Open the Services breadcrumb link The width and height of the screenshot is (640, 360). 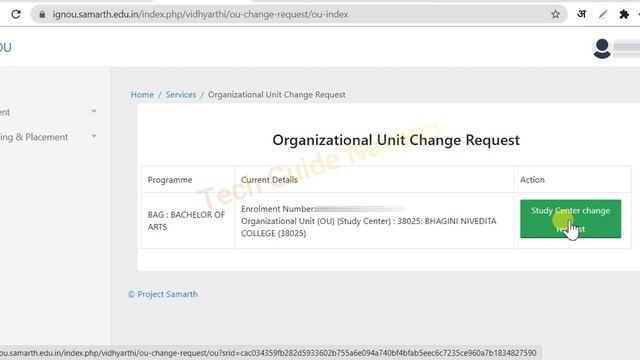(181, 95)
